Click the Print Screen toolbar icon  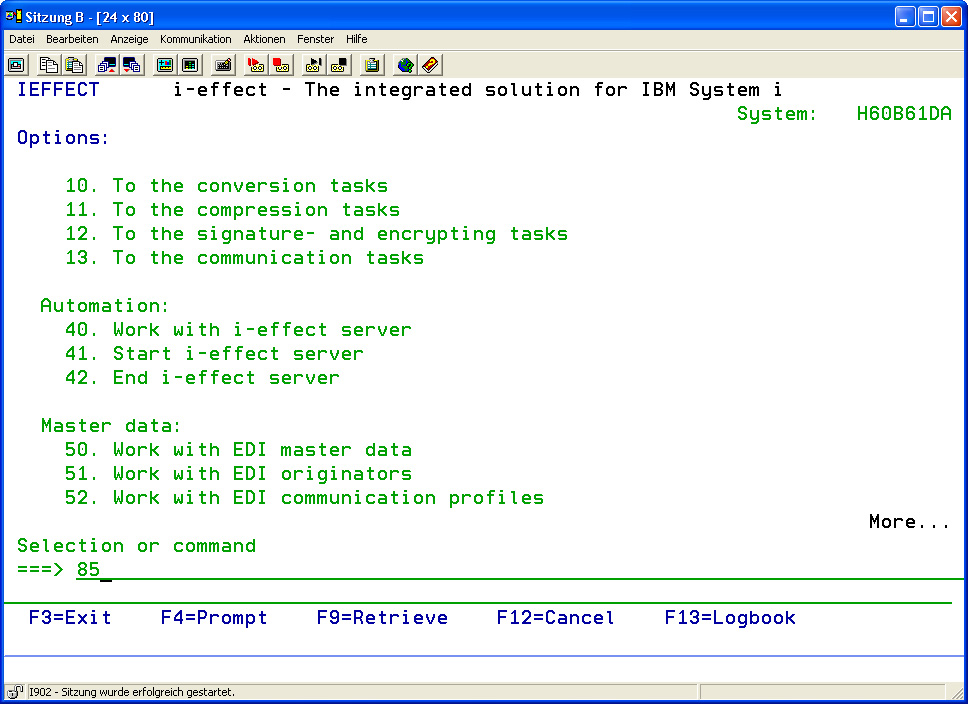[17, 65]
